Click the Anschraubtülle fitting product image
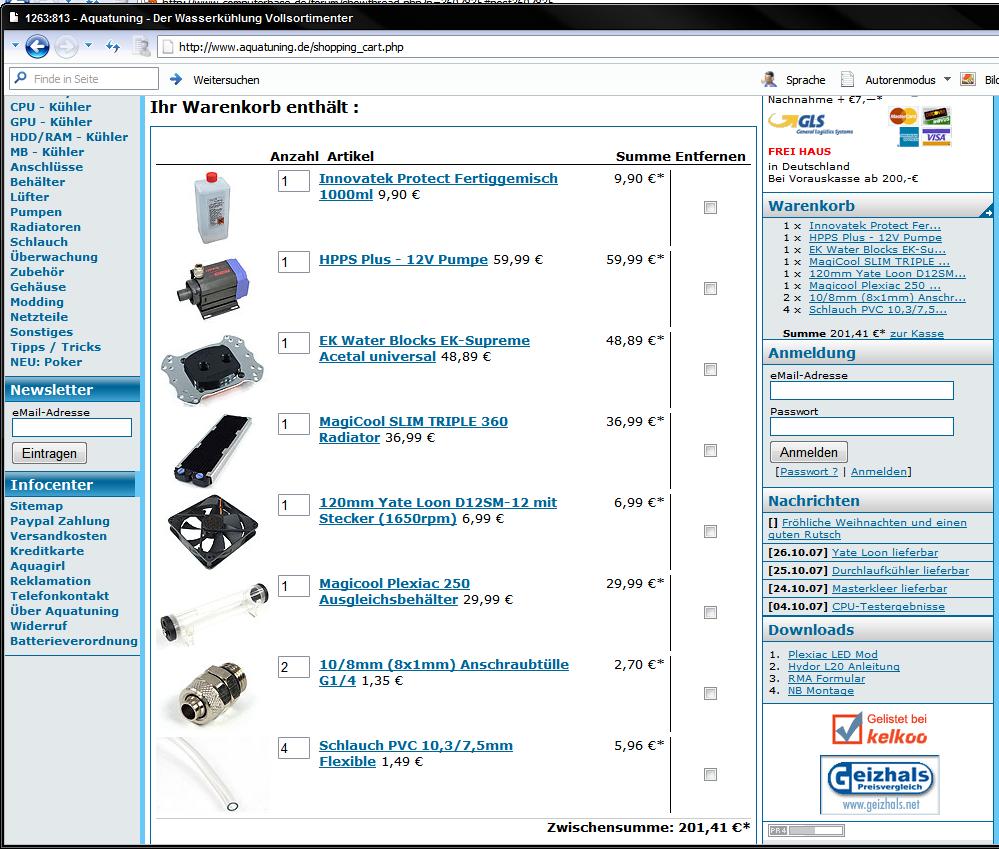Screen dimensions: 999x849 [213, 694]
